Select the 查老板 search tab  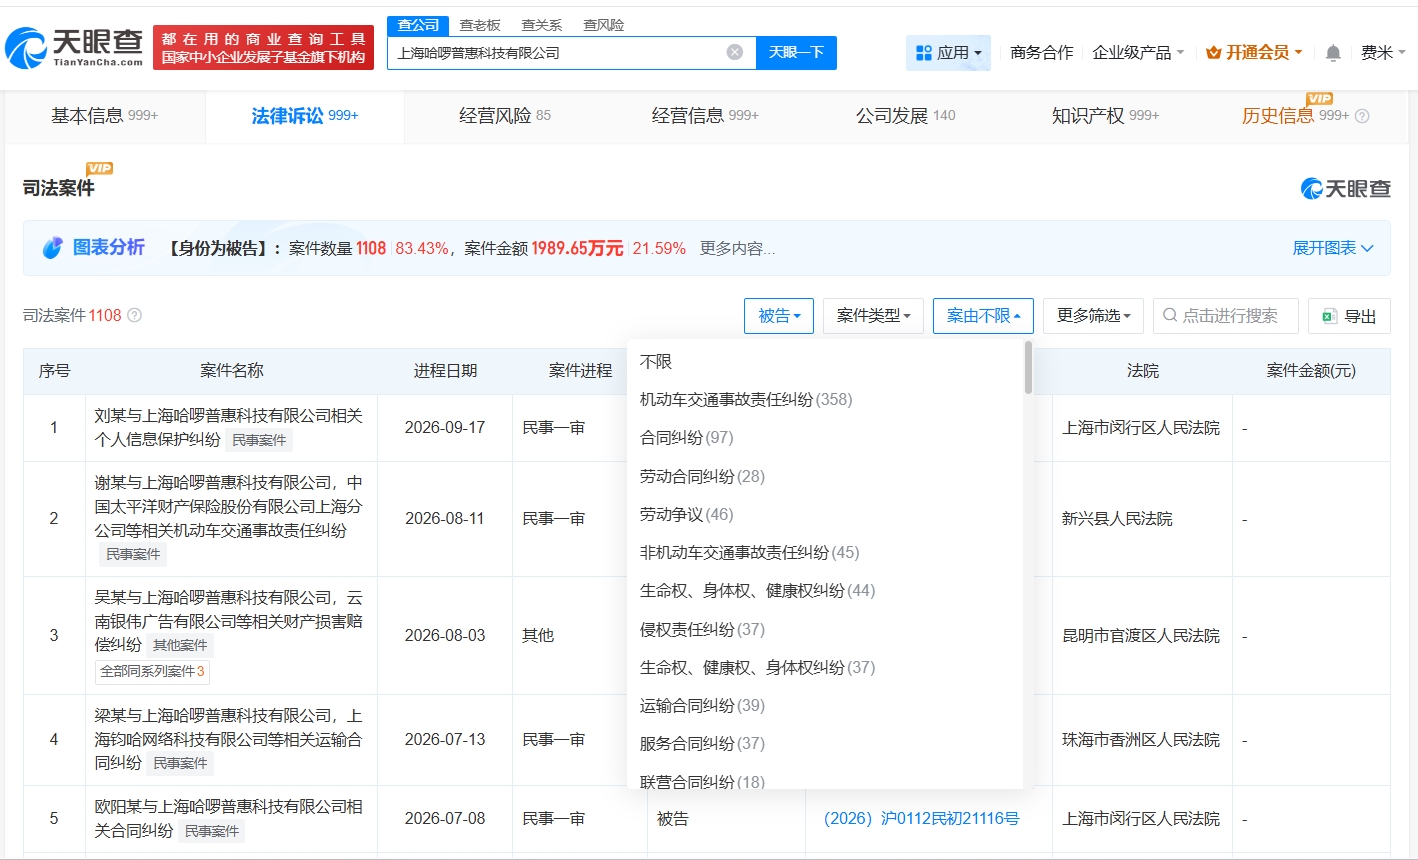(x=480, y=25)
